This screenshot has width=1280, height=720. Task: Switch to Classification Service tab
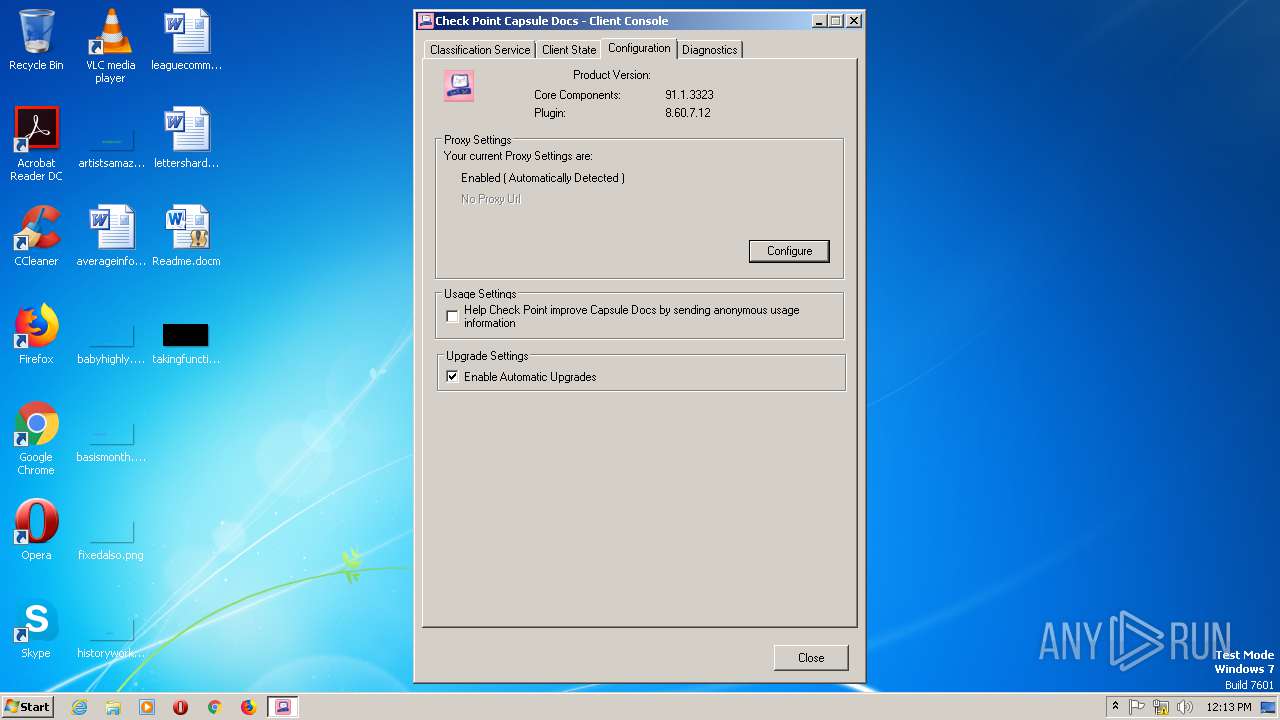[480, 50]
